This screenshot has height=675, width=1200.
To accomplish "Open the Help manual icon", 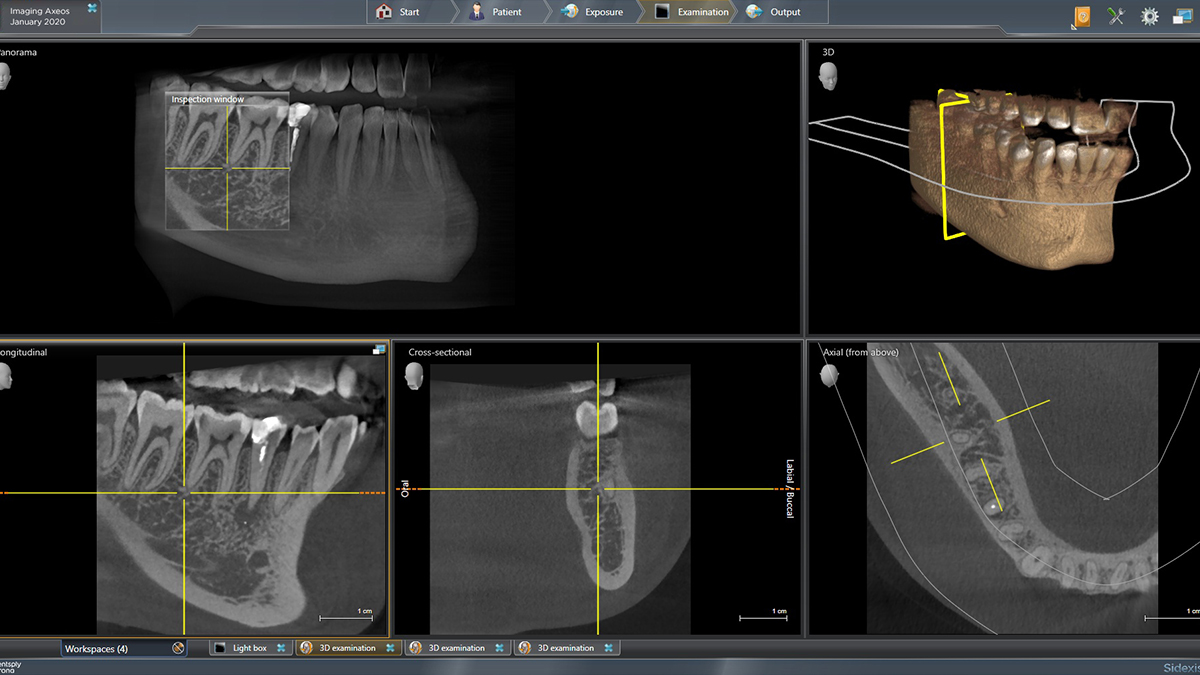I will (1082, 15).
